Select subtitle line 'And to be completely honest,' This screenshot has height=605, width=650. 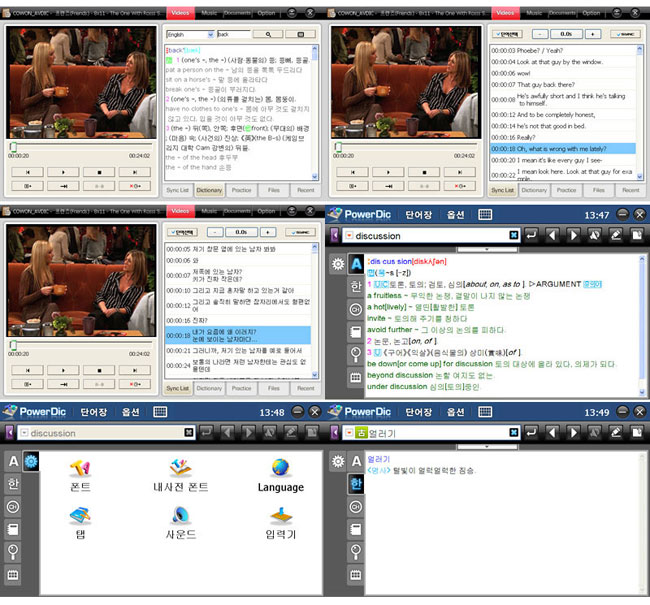click(563, 115)
